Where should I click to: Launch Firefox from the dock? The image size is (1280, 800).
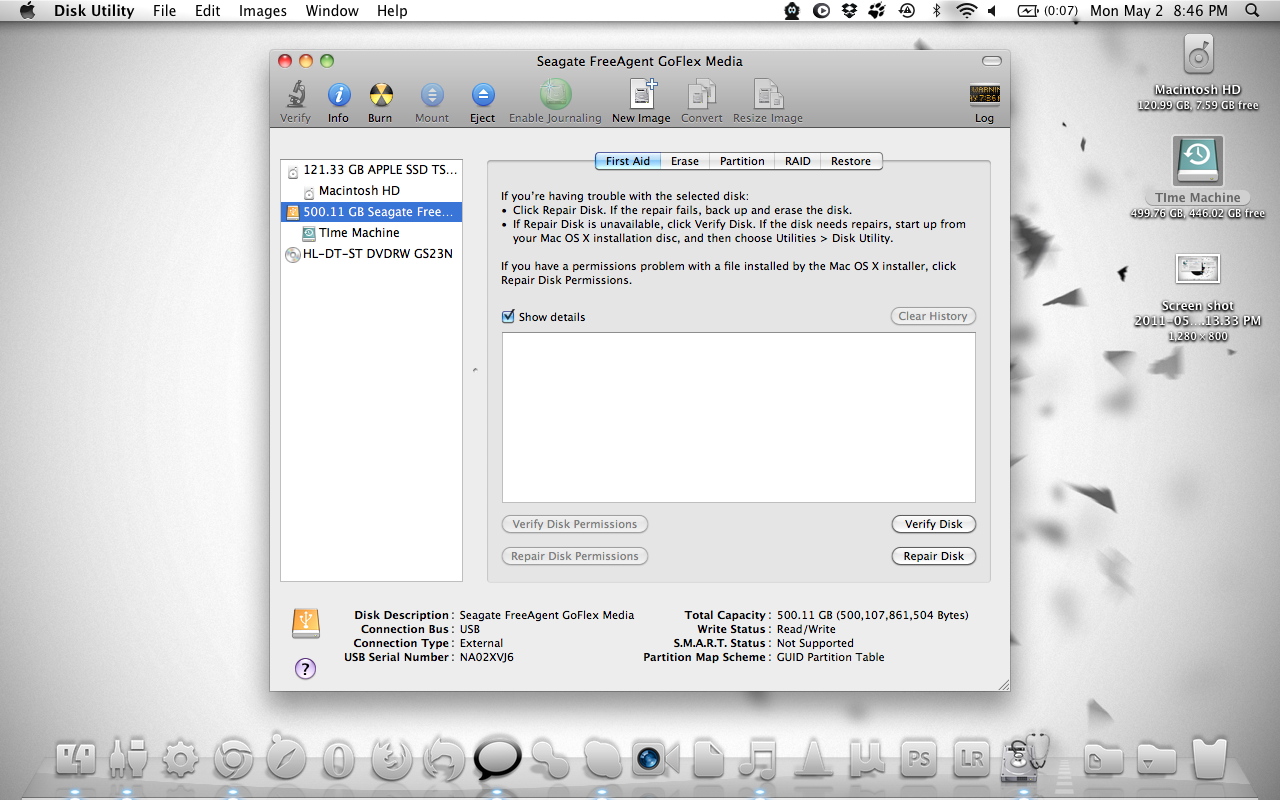pyautogui.click(x=391, y=759)
